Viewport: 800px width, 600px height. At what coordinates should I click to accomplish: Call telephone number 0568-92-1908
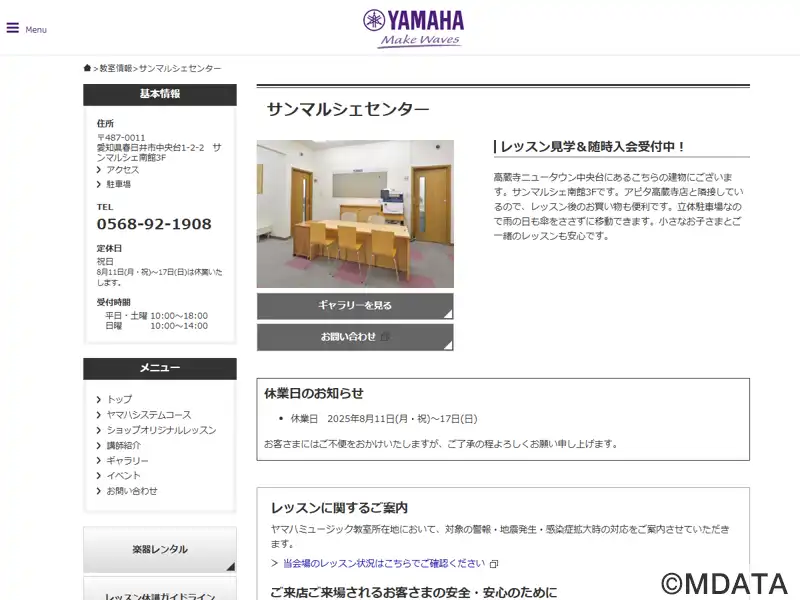[x=154, y=224]
